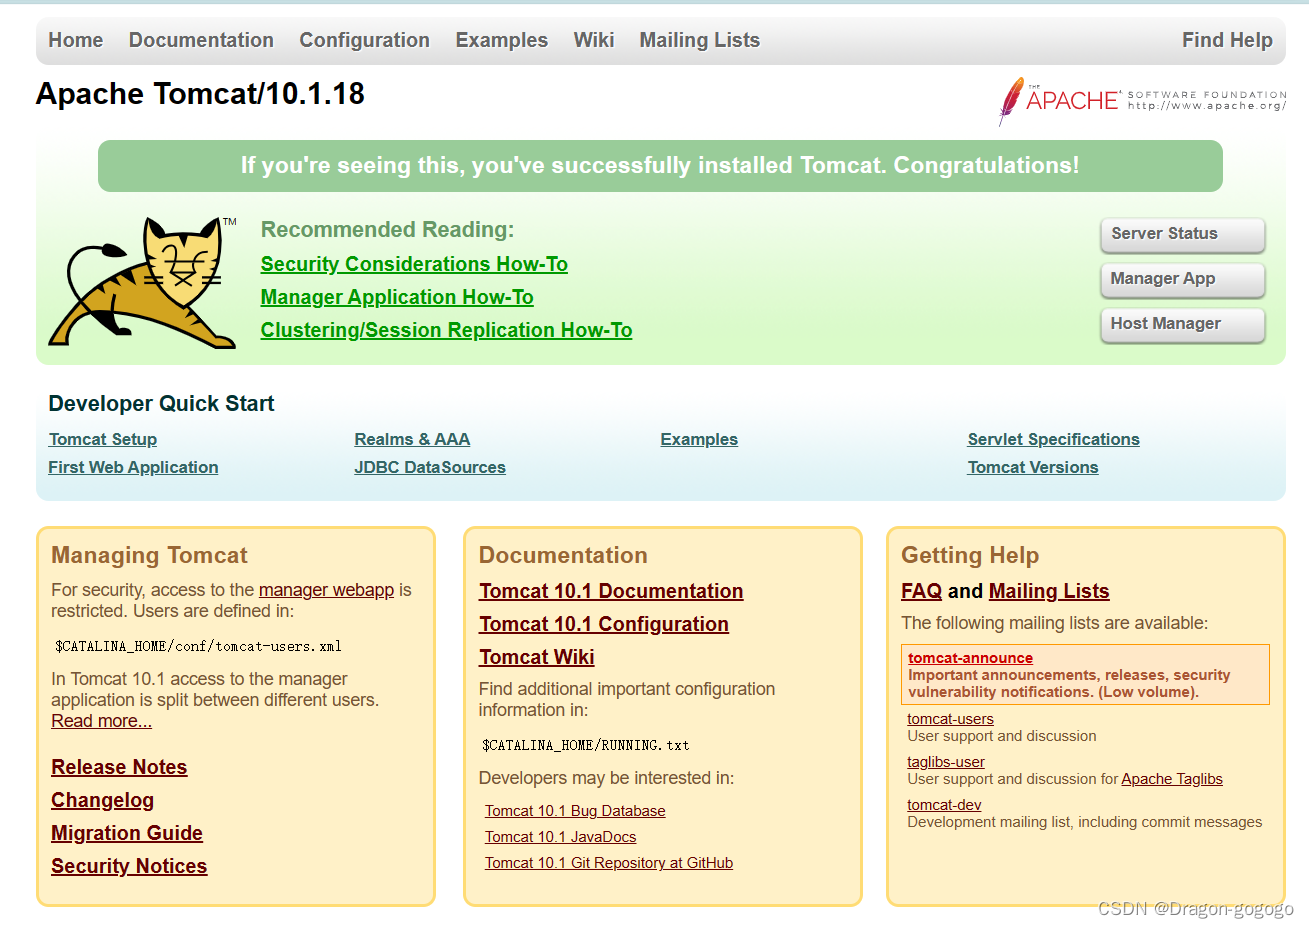Click the Managing Tomcat heading
Image resolution: width=1309 pixels, height=928 pixels.
[149, 555]
